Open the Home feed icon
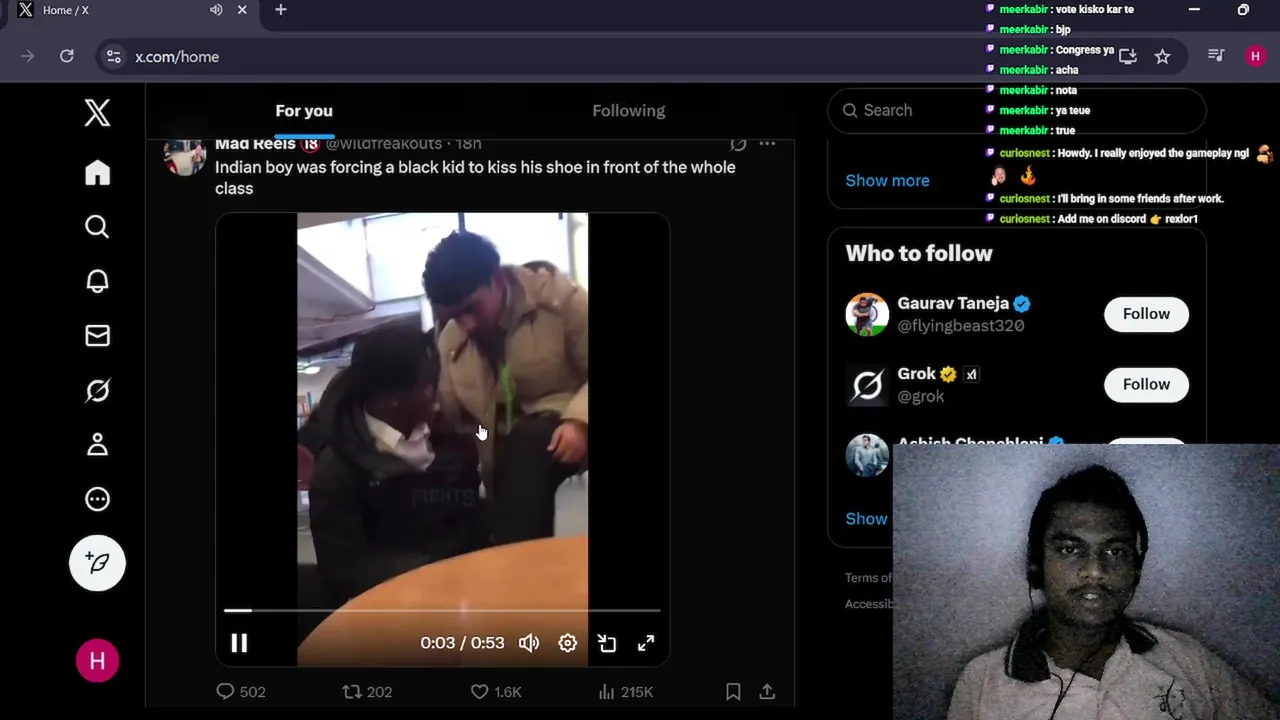The height and width of the screenshot is (720, 1280). coord(97,173)
